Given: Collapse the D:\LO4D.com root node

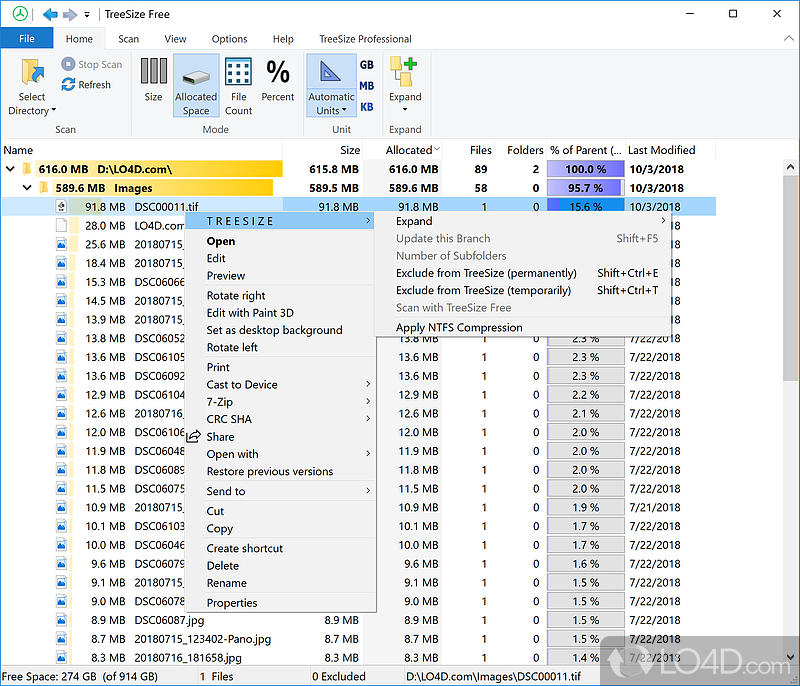Looking at the screenshot, I should point(10,169).
